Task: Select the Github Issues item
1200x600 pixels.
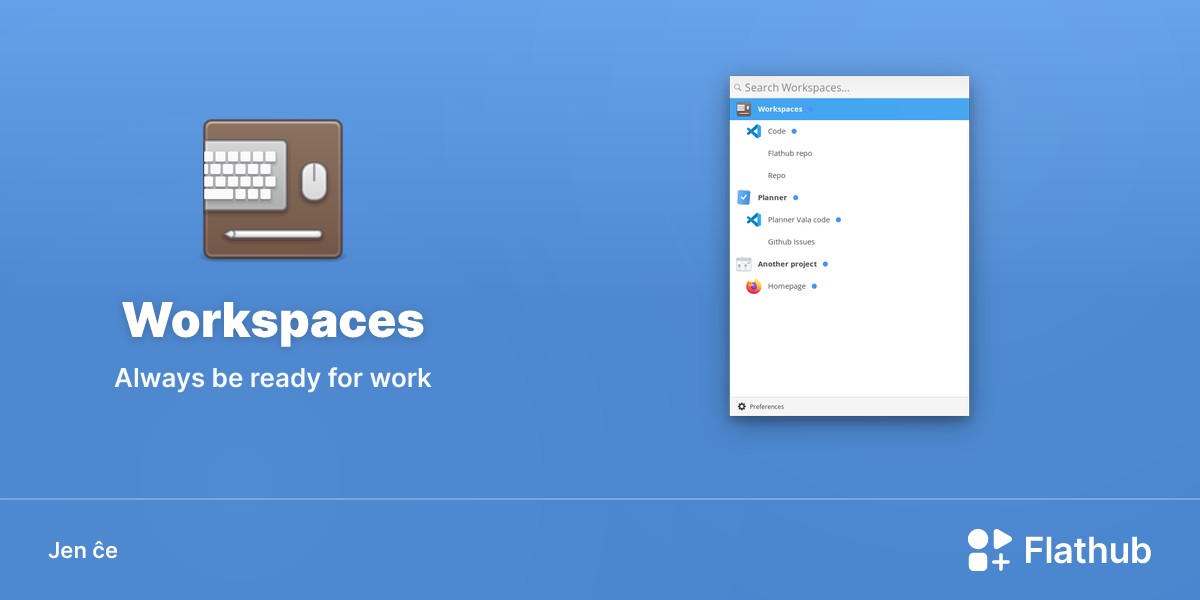Action: 791,242
